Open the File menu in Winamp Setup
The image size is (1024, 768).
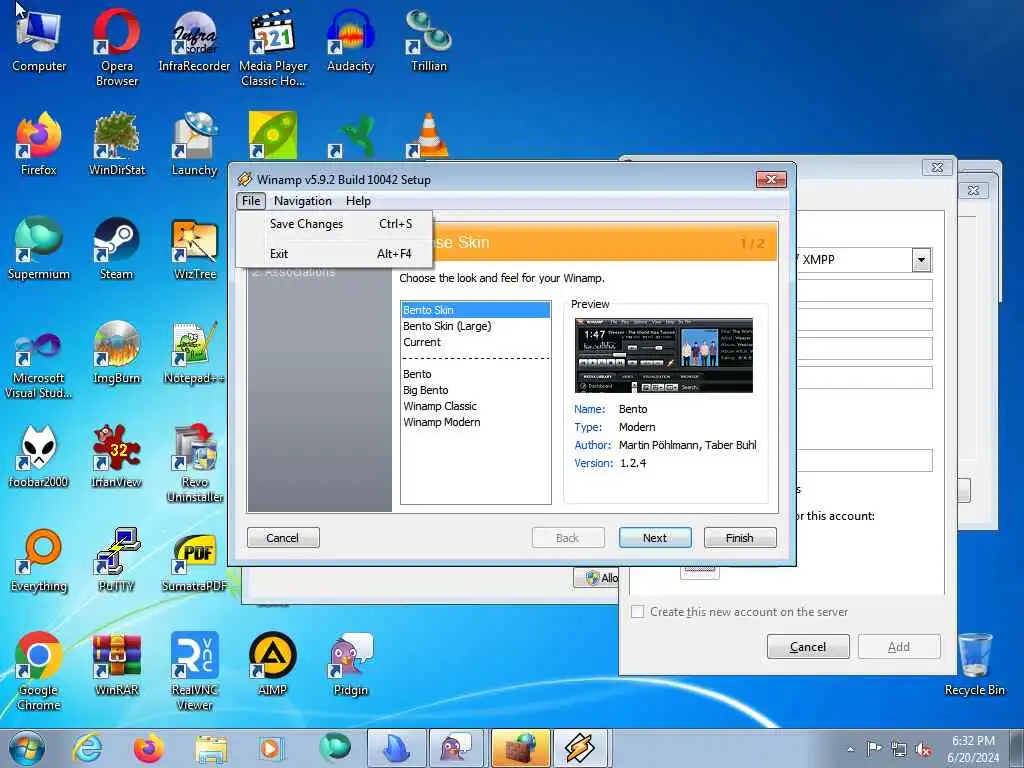point(251,200)
